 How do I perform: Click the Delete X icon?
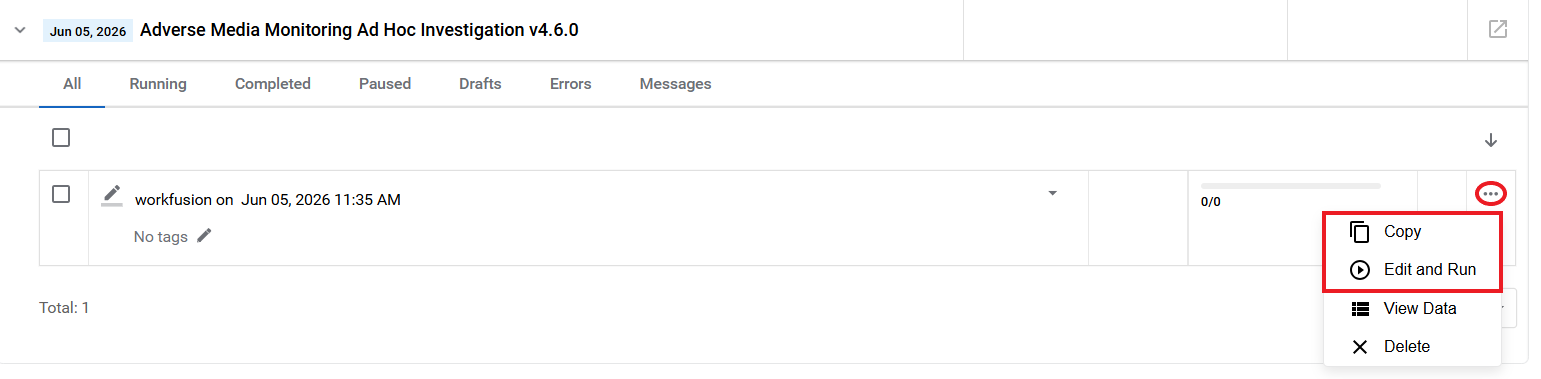pos(1360,347)
